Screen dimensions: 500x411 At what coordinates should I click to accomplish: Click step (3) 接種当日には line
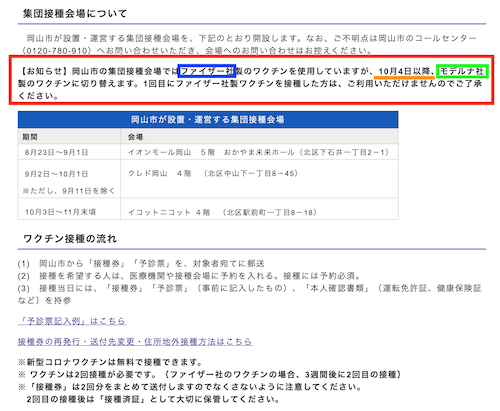pyautogui.click(x=250, y=294)
